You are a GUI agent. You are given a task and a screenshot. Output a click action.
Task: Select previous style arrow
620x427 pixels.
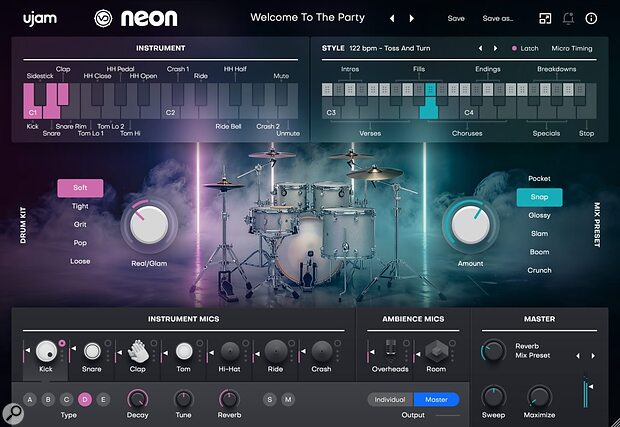[480, 48]
